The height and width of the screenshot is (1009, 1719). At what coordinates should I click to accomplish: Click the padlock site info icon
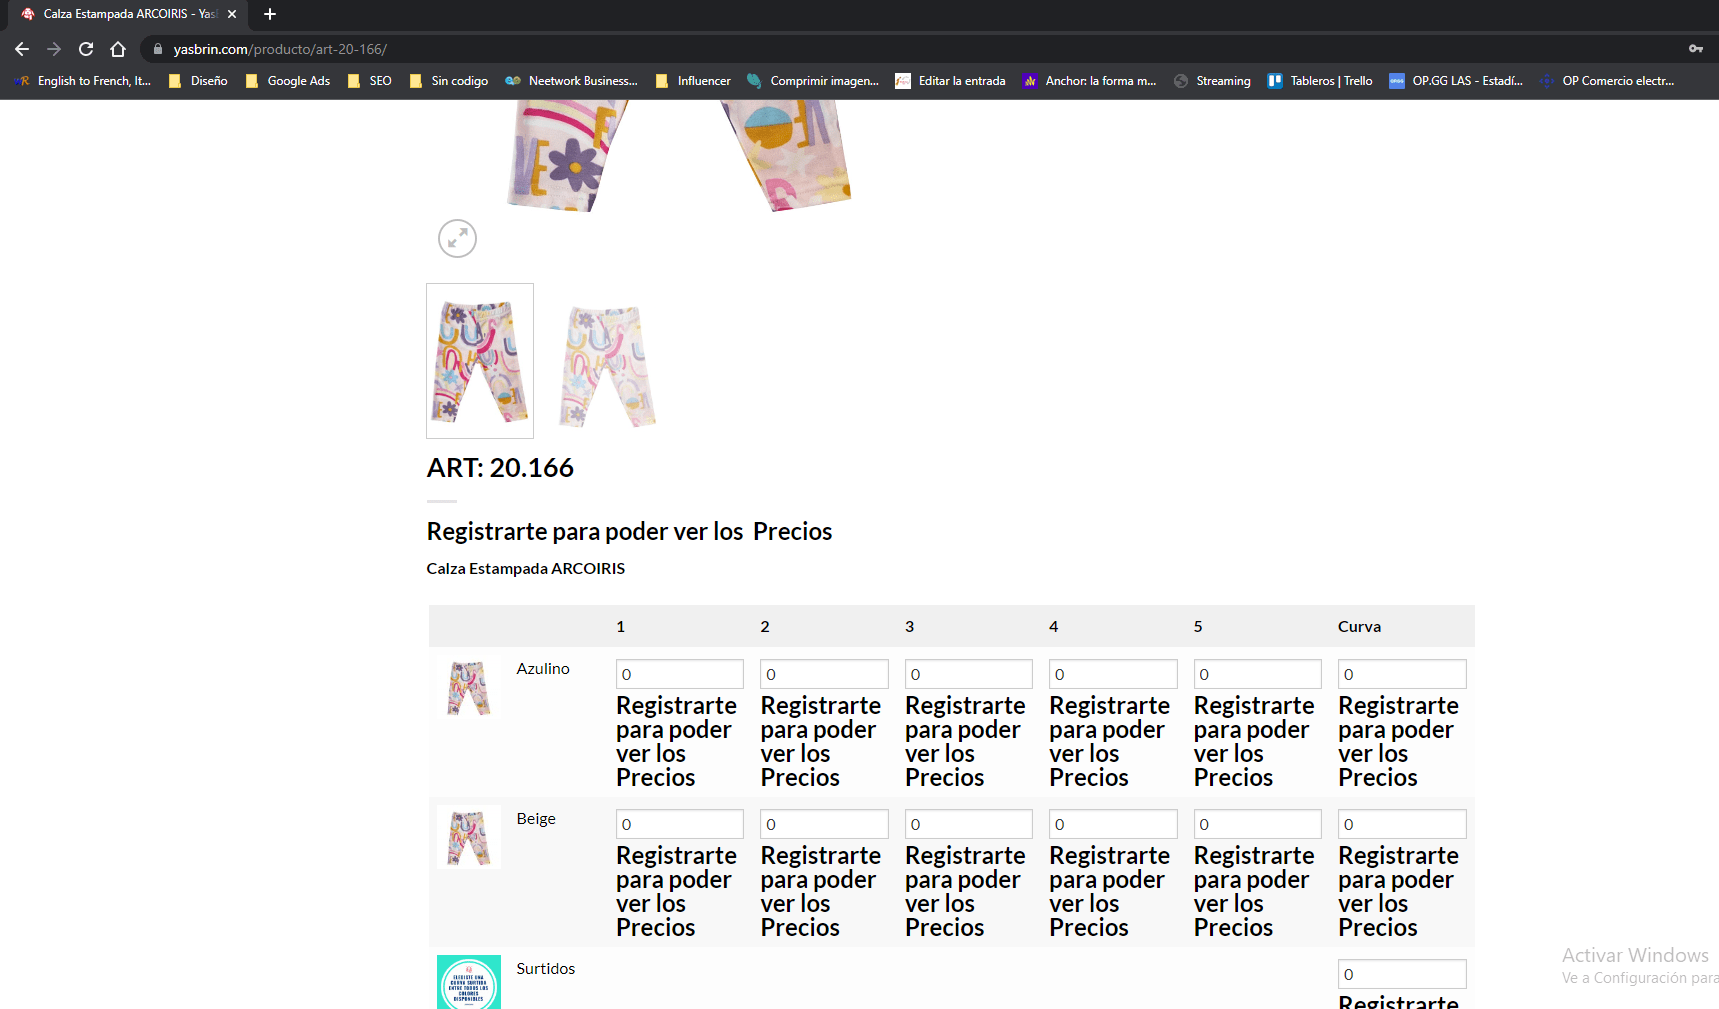coord(158,49)
